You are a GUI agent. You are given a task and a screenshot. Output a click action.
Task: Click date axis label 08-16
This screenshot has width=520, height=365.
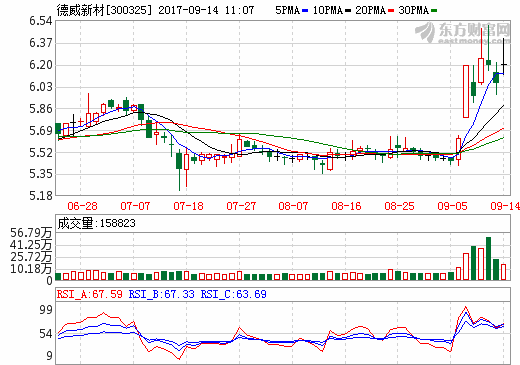(346, 206)
